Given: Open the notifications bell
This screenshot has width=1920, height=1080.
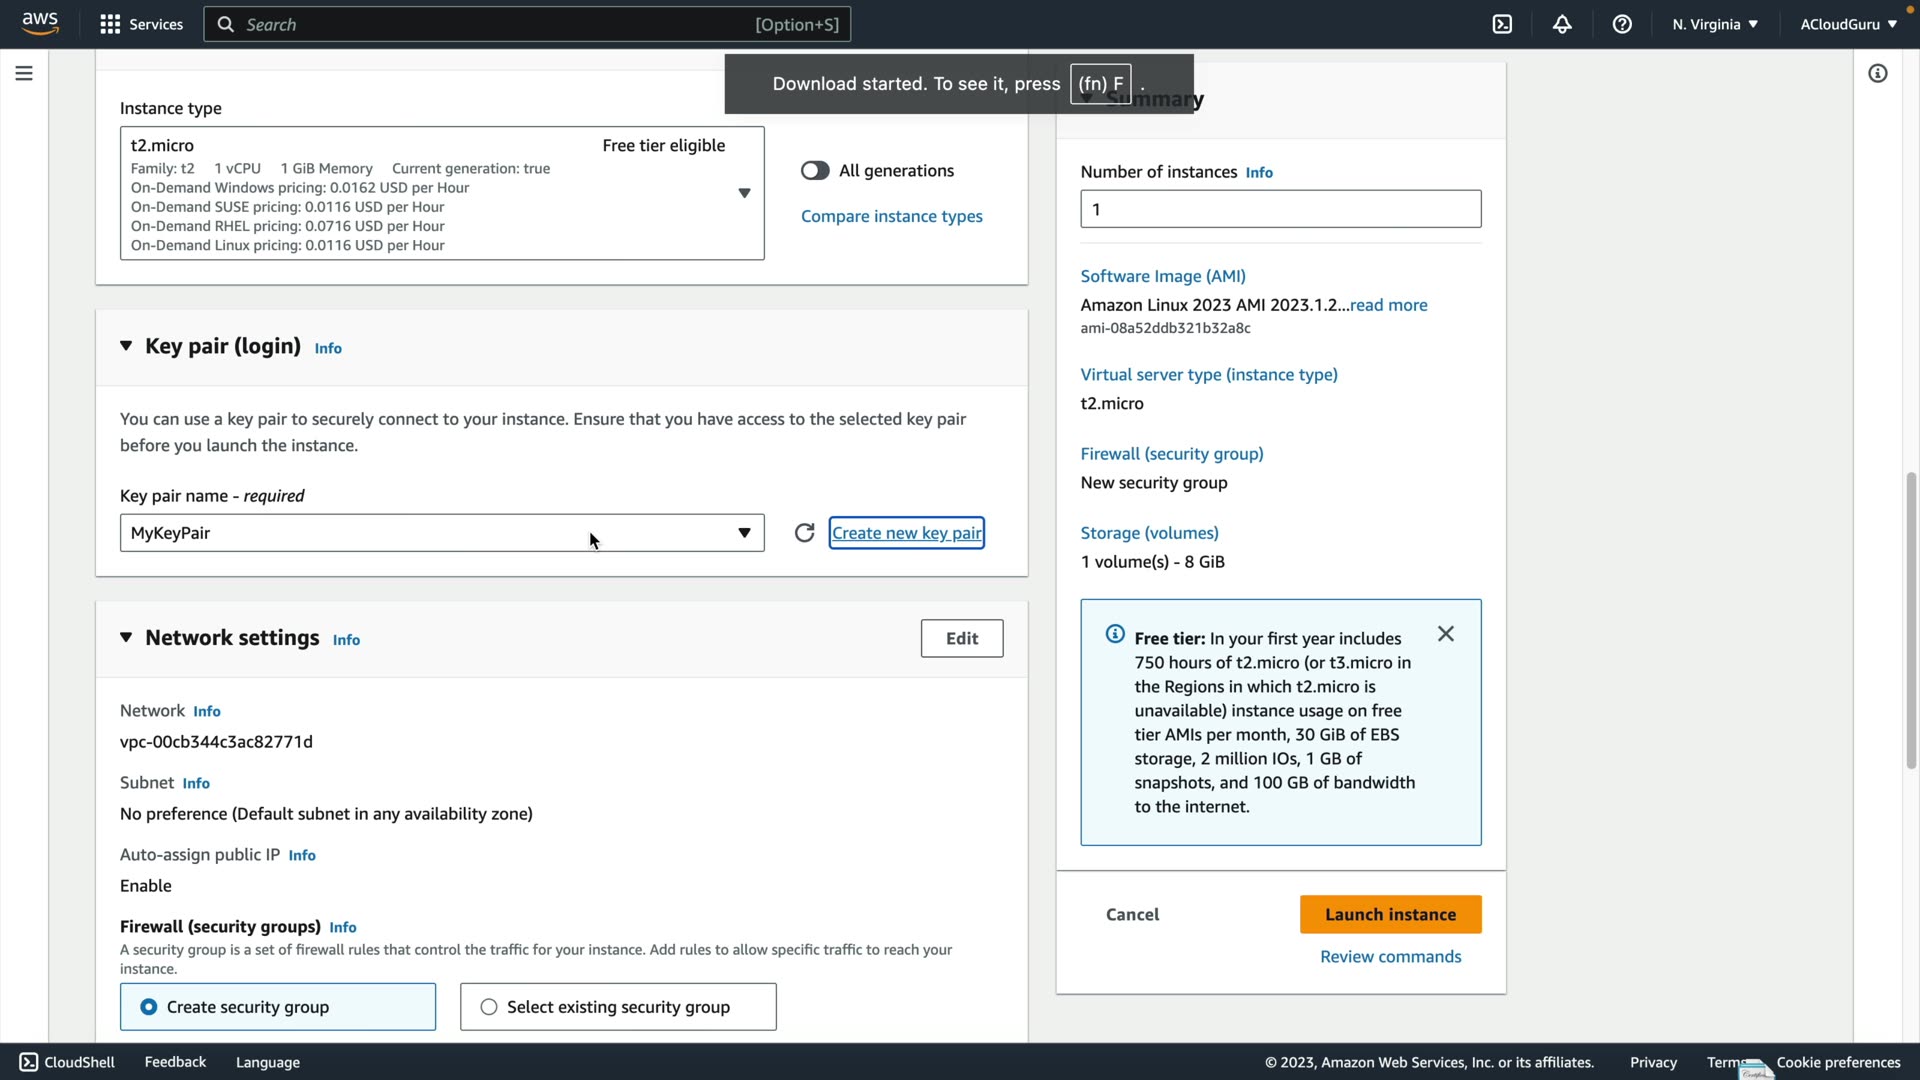Looking at the screenshot, I should click(x=1562, y=24).
